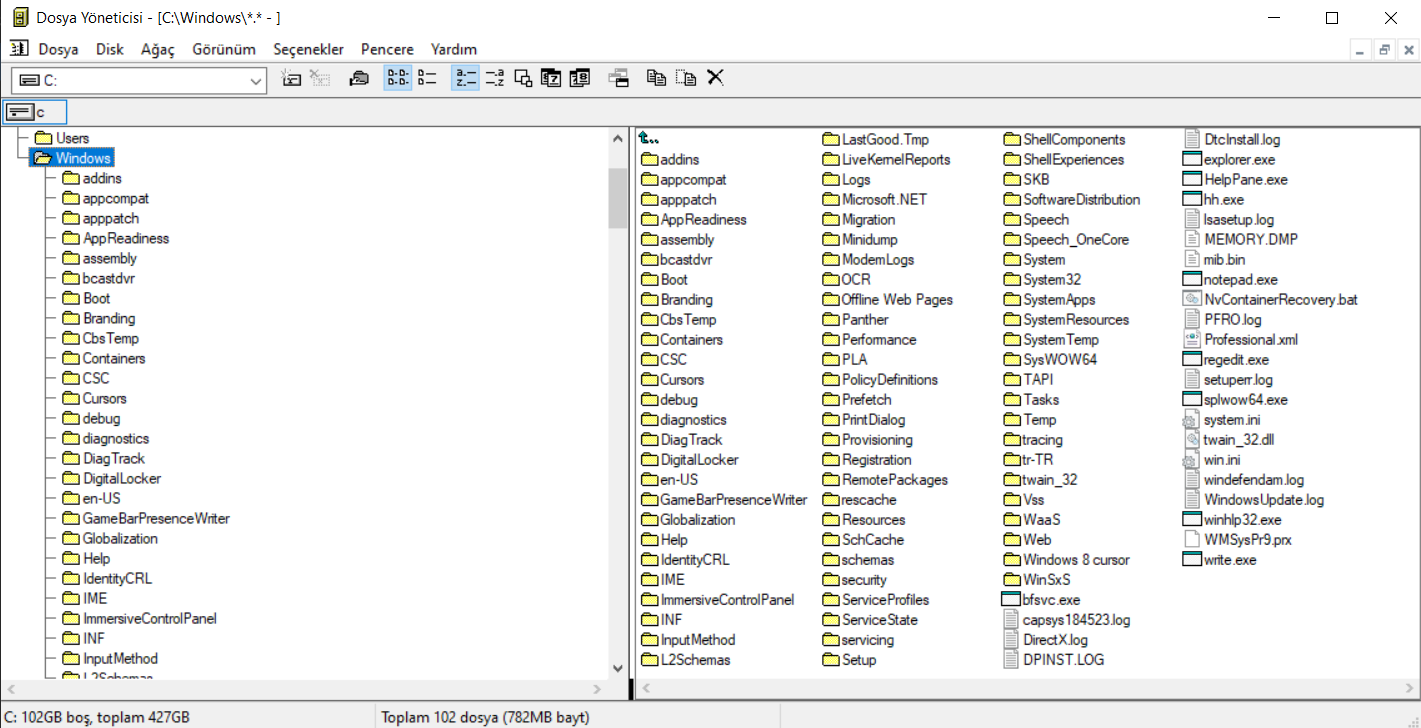
Task: Select the WinSxS folder
Action: 1037,580
